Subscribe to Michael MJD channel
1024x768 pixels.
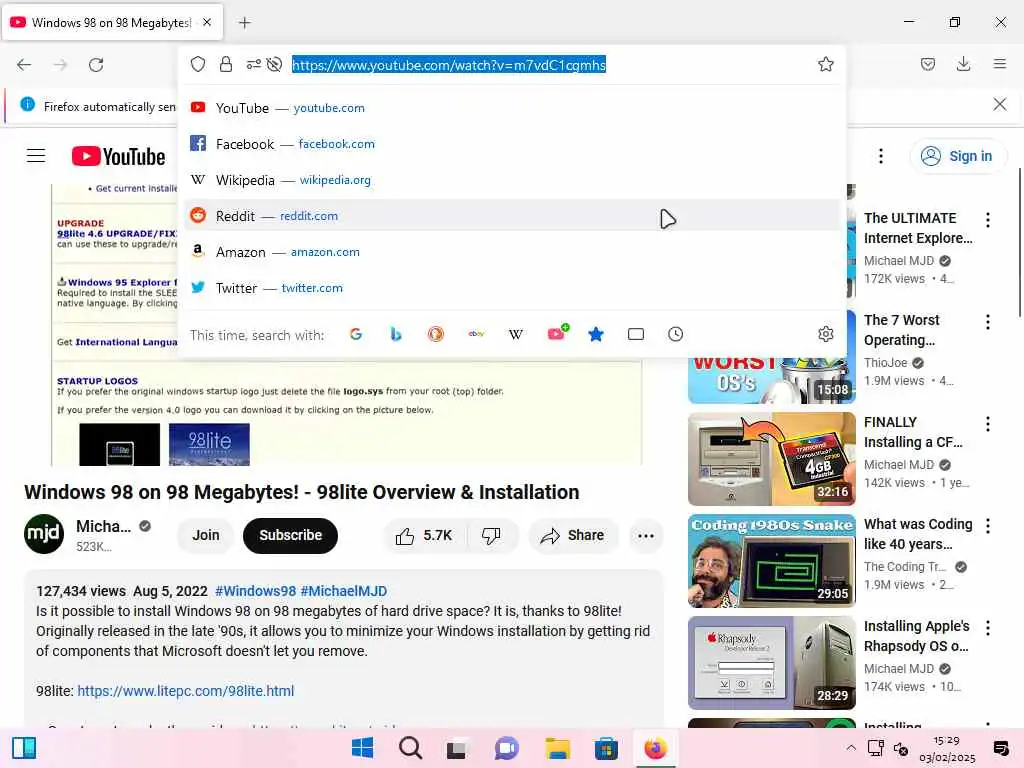coord(291,536)
